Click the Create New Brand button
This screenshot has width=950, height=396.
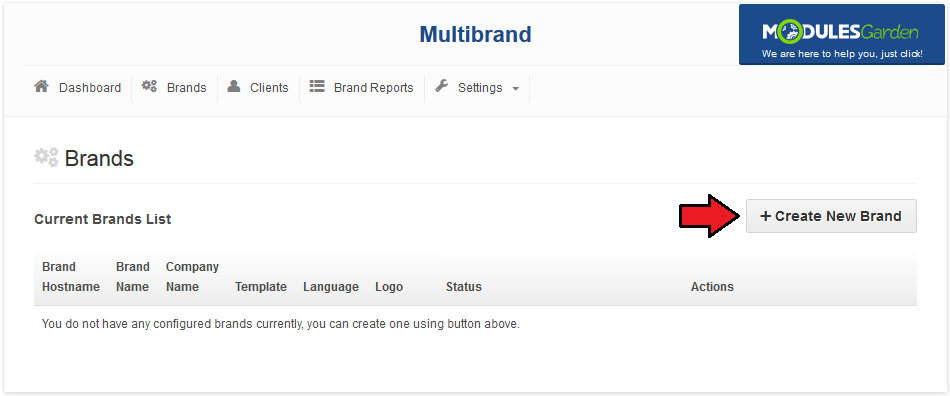tap(831, 216)
